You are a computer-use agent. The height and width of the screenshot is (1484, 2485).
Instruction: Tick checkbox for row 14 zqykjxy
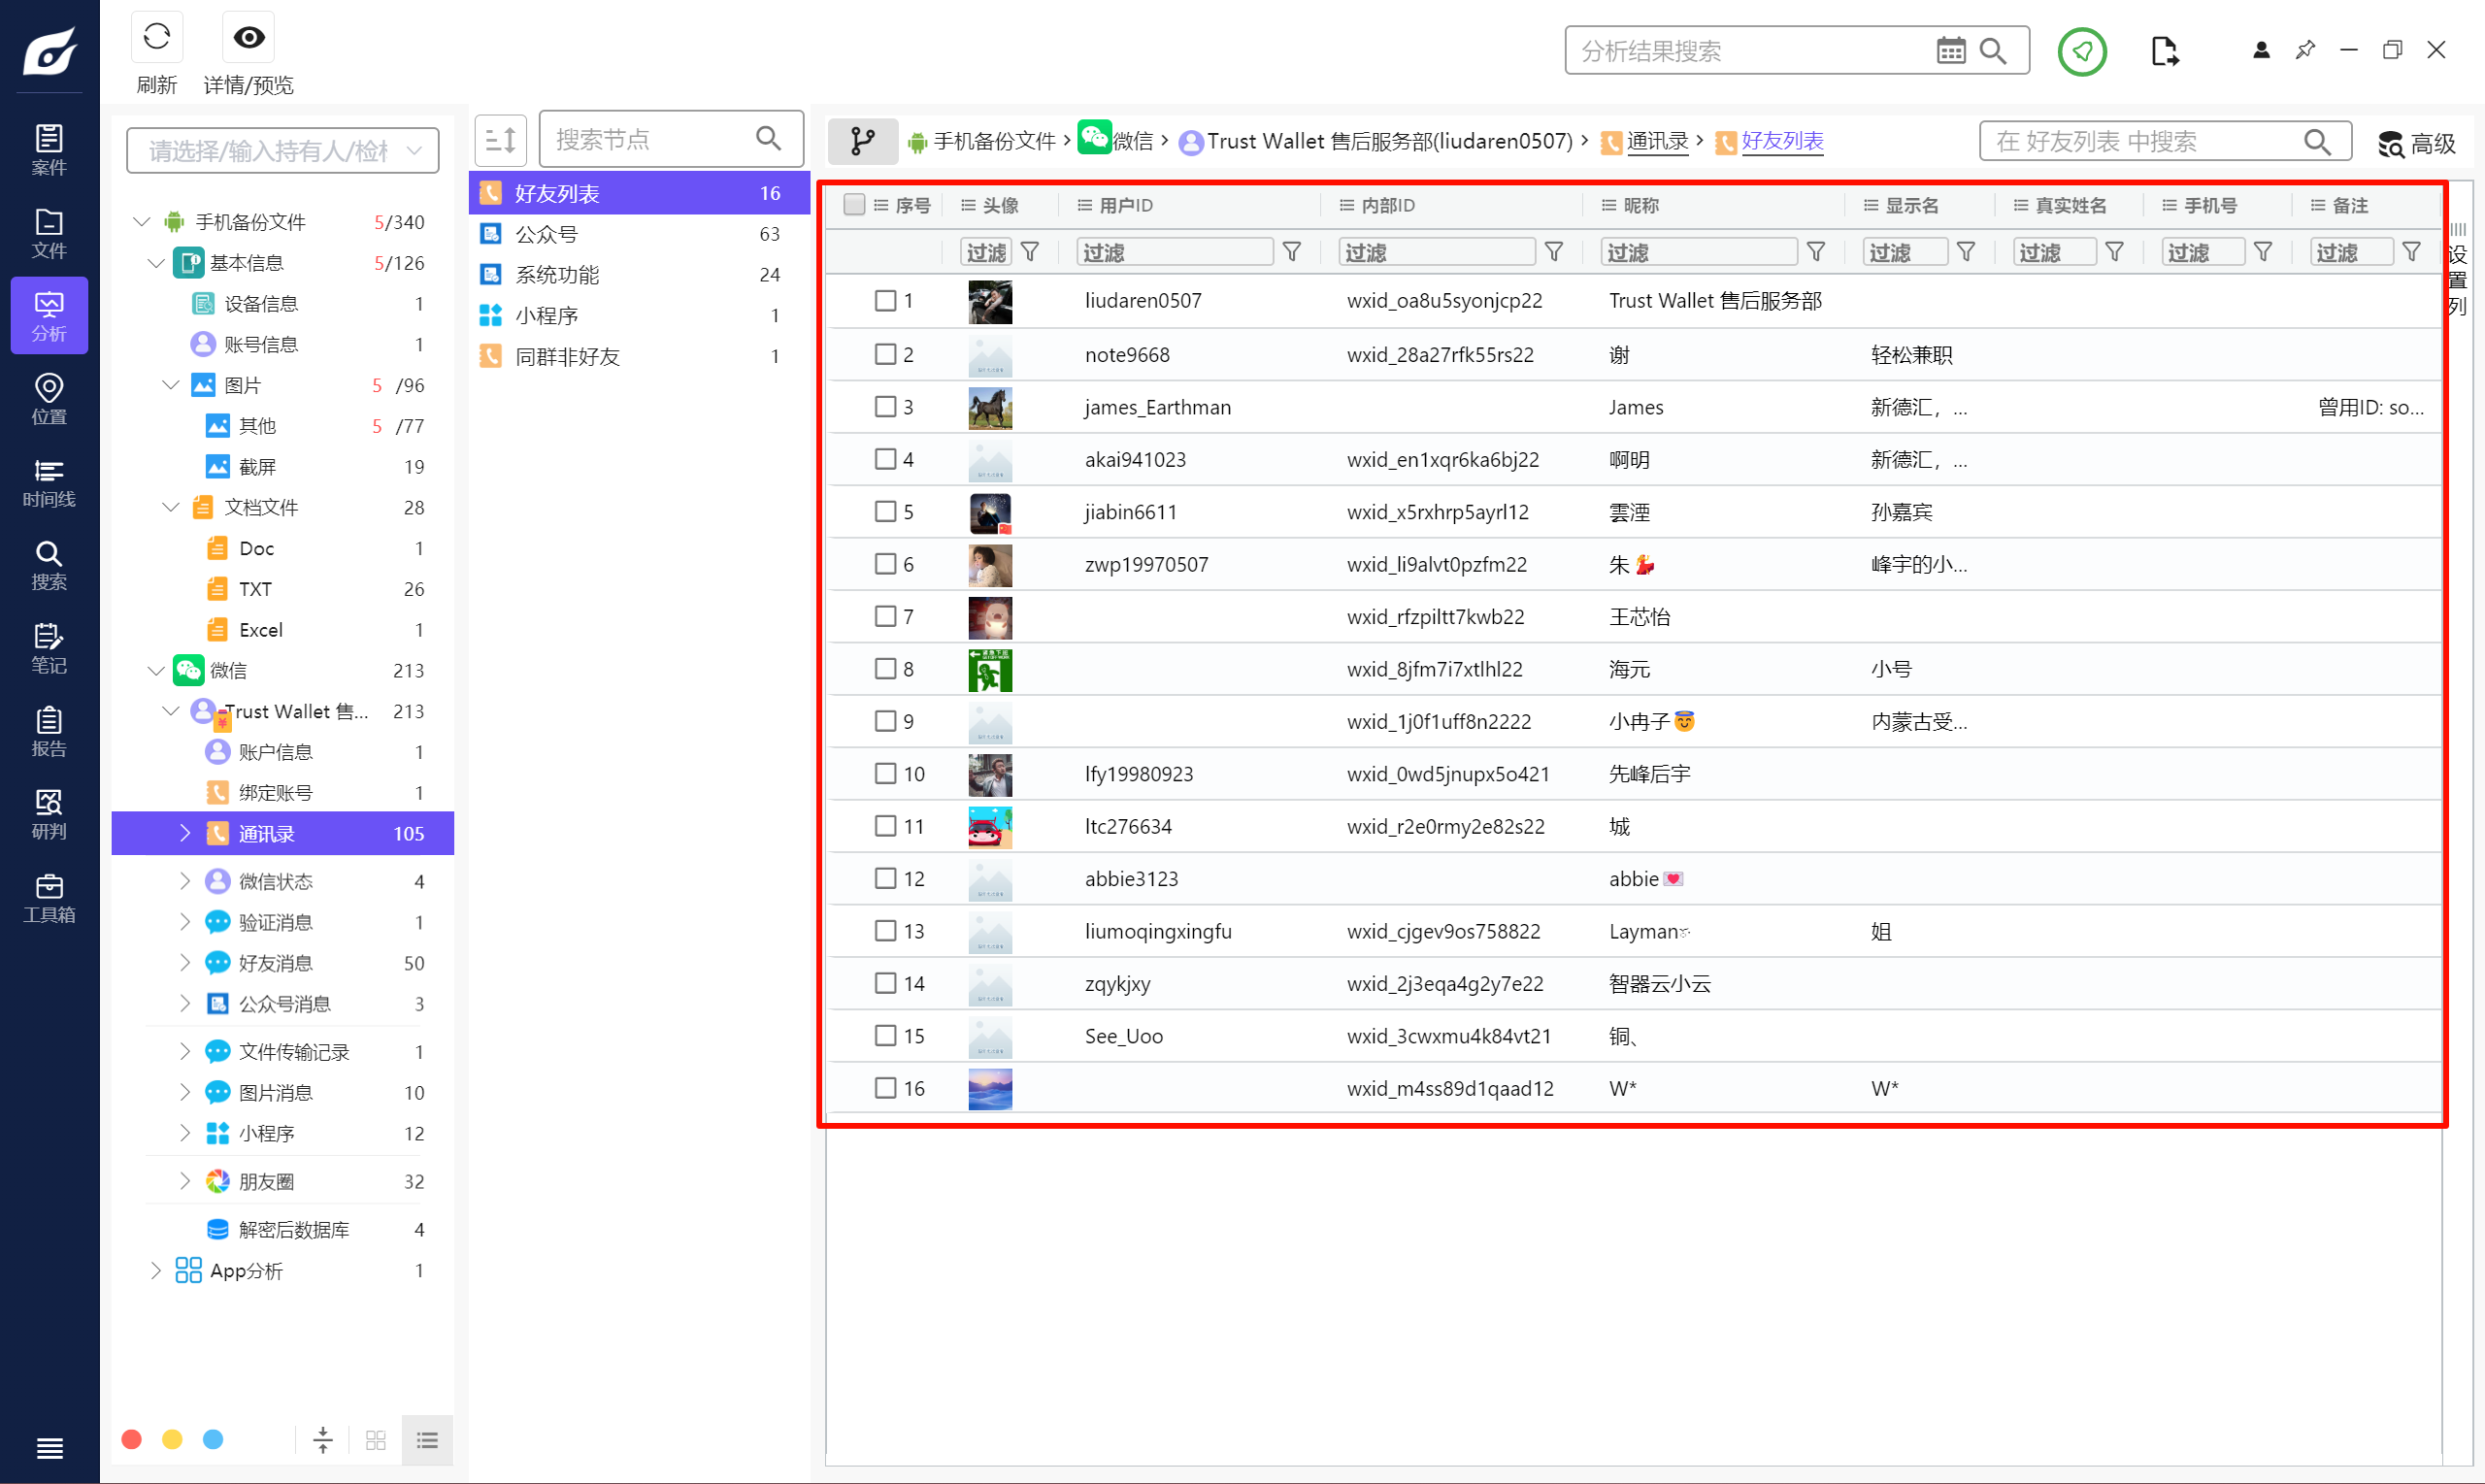[885, 982]
